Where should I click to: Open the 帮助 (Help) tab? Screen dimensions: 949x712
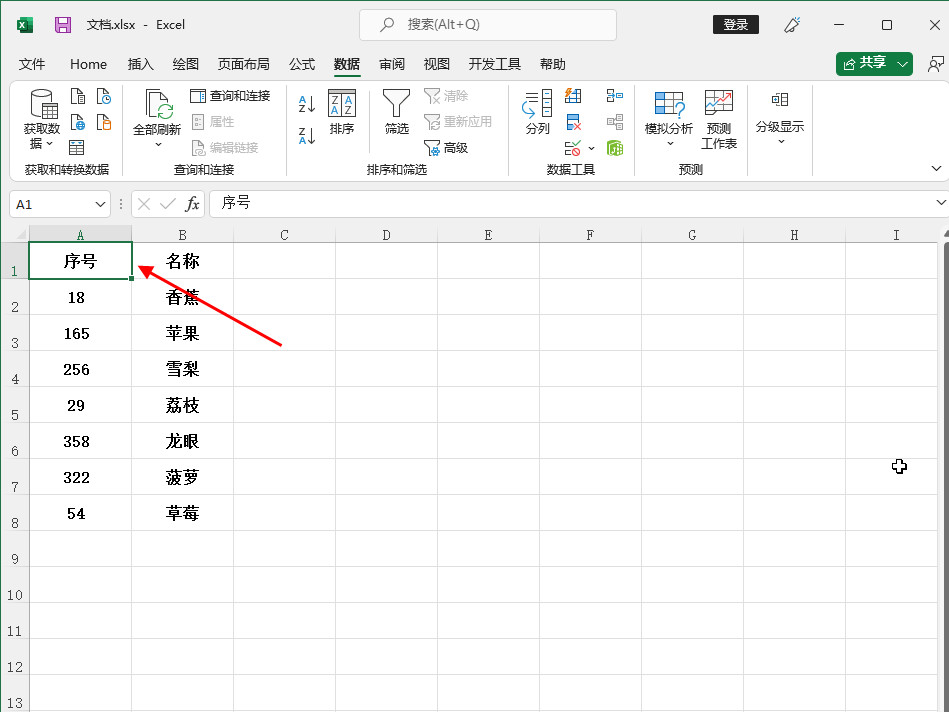553,64
